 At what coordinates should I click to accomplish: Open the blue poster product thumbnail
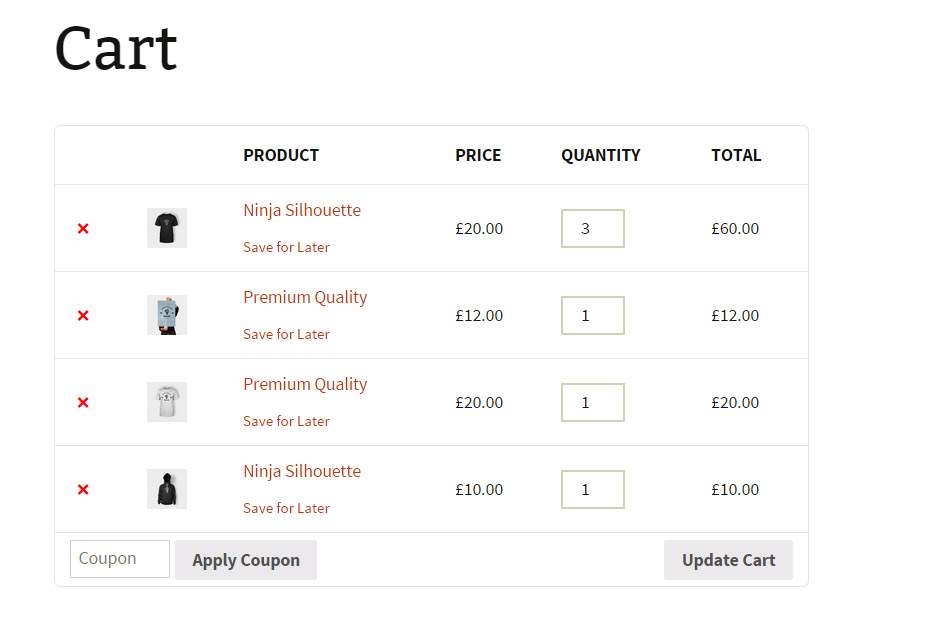point(166,315)
